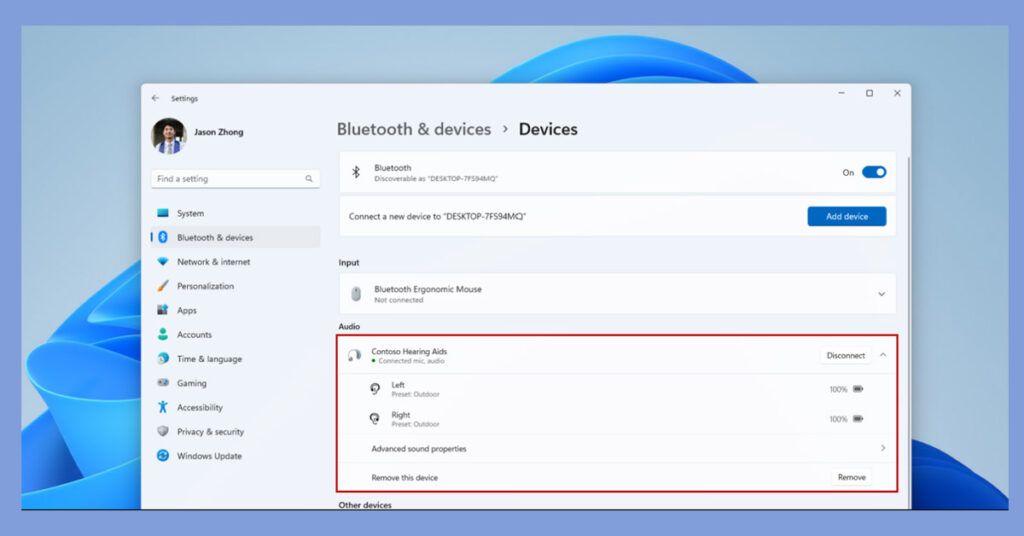This screenshot has height=536, width=1024.
Task: Open Advanced sound properties
Action: pos(617,449)
